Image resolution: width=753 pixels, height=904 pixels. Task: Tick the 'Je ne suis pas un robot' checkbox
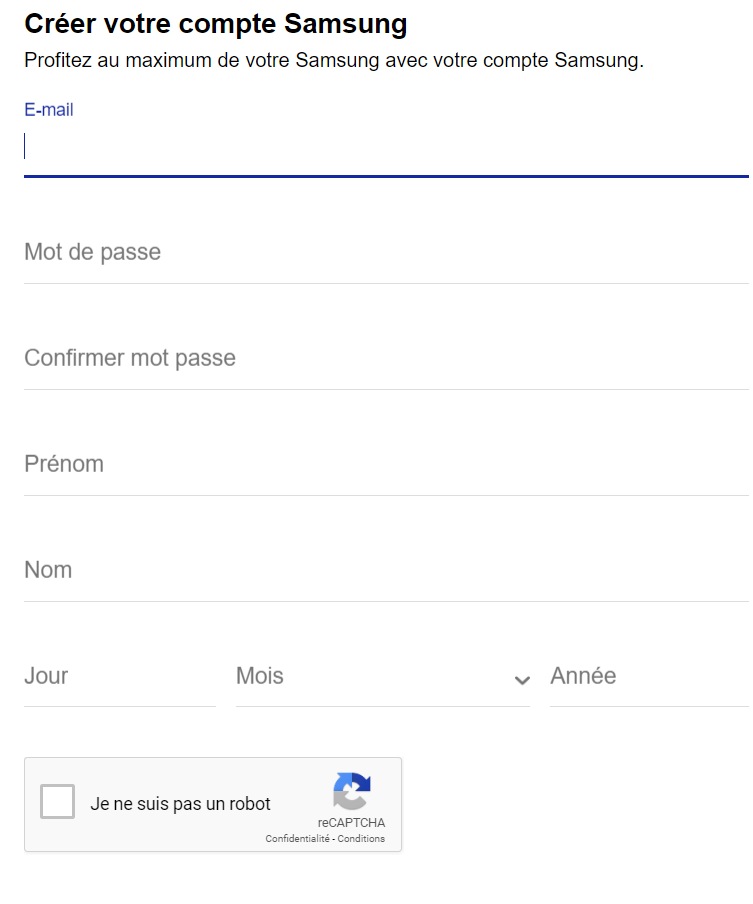click(57, 801)
